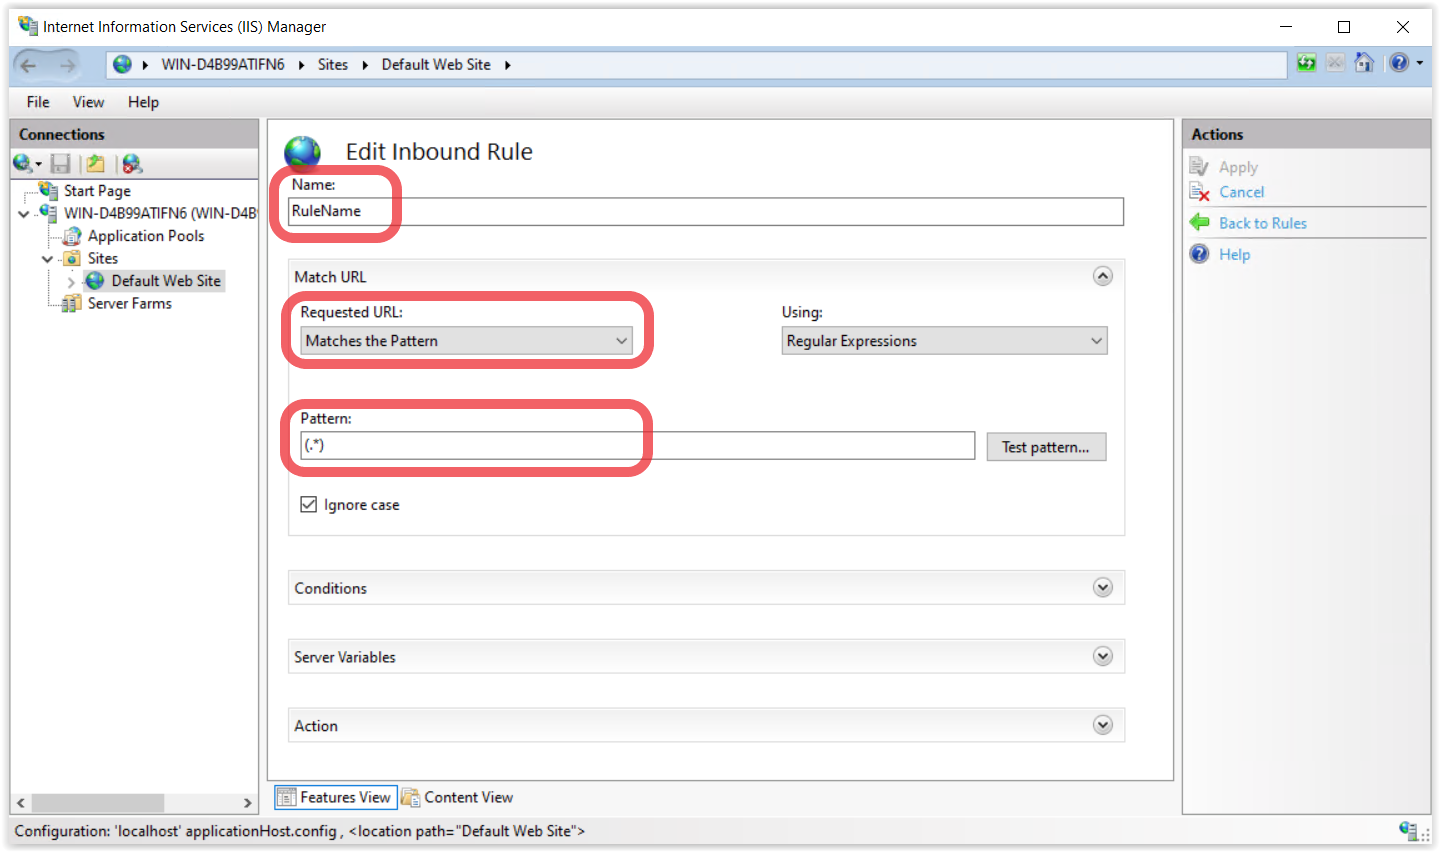Click the Connections scrollbar left arrow

click(x=20, y=803)
